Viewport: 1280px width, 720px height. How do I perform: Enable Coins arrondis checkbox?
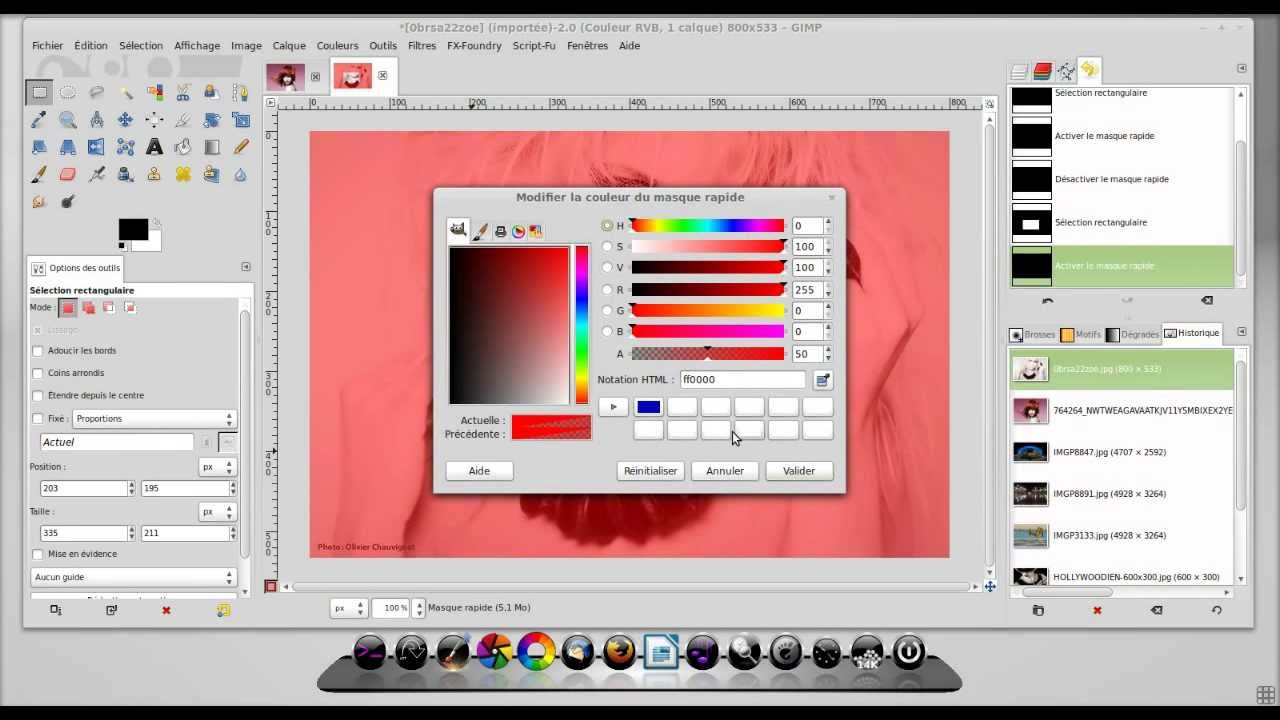(x=38, y=373)
